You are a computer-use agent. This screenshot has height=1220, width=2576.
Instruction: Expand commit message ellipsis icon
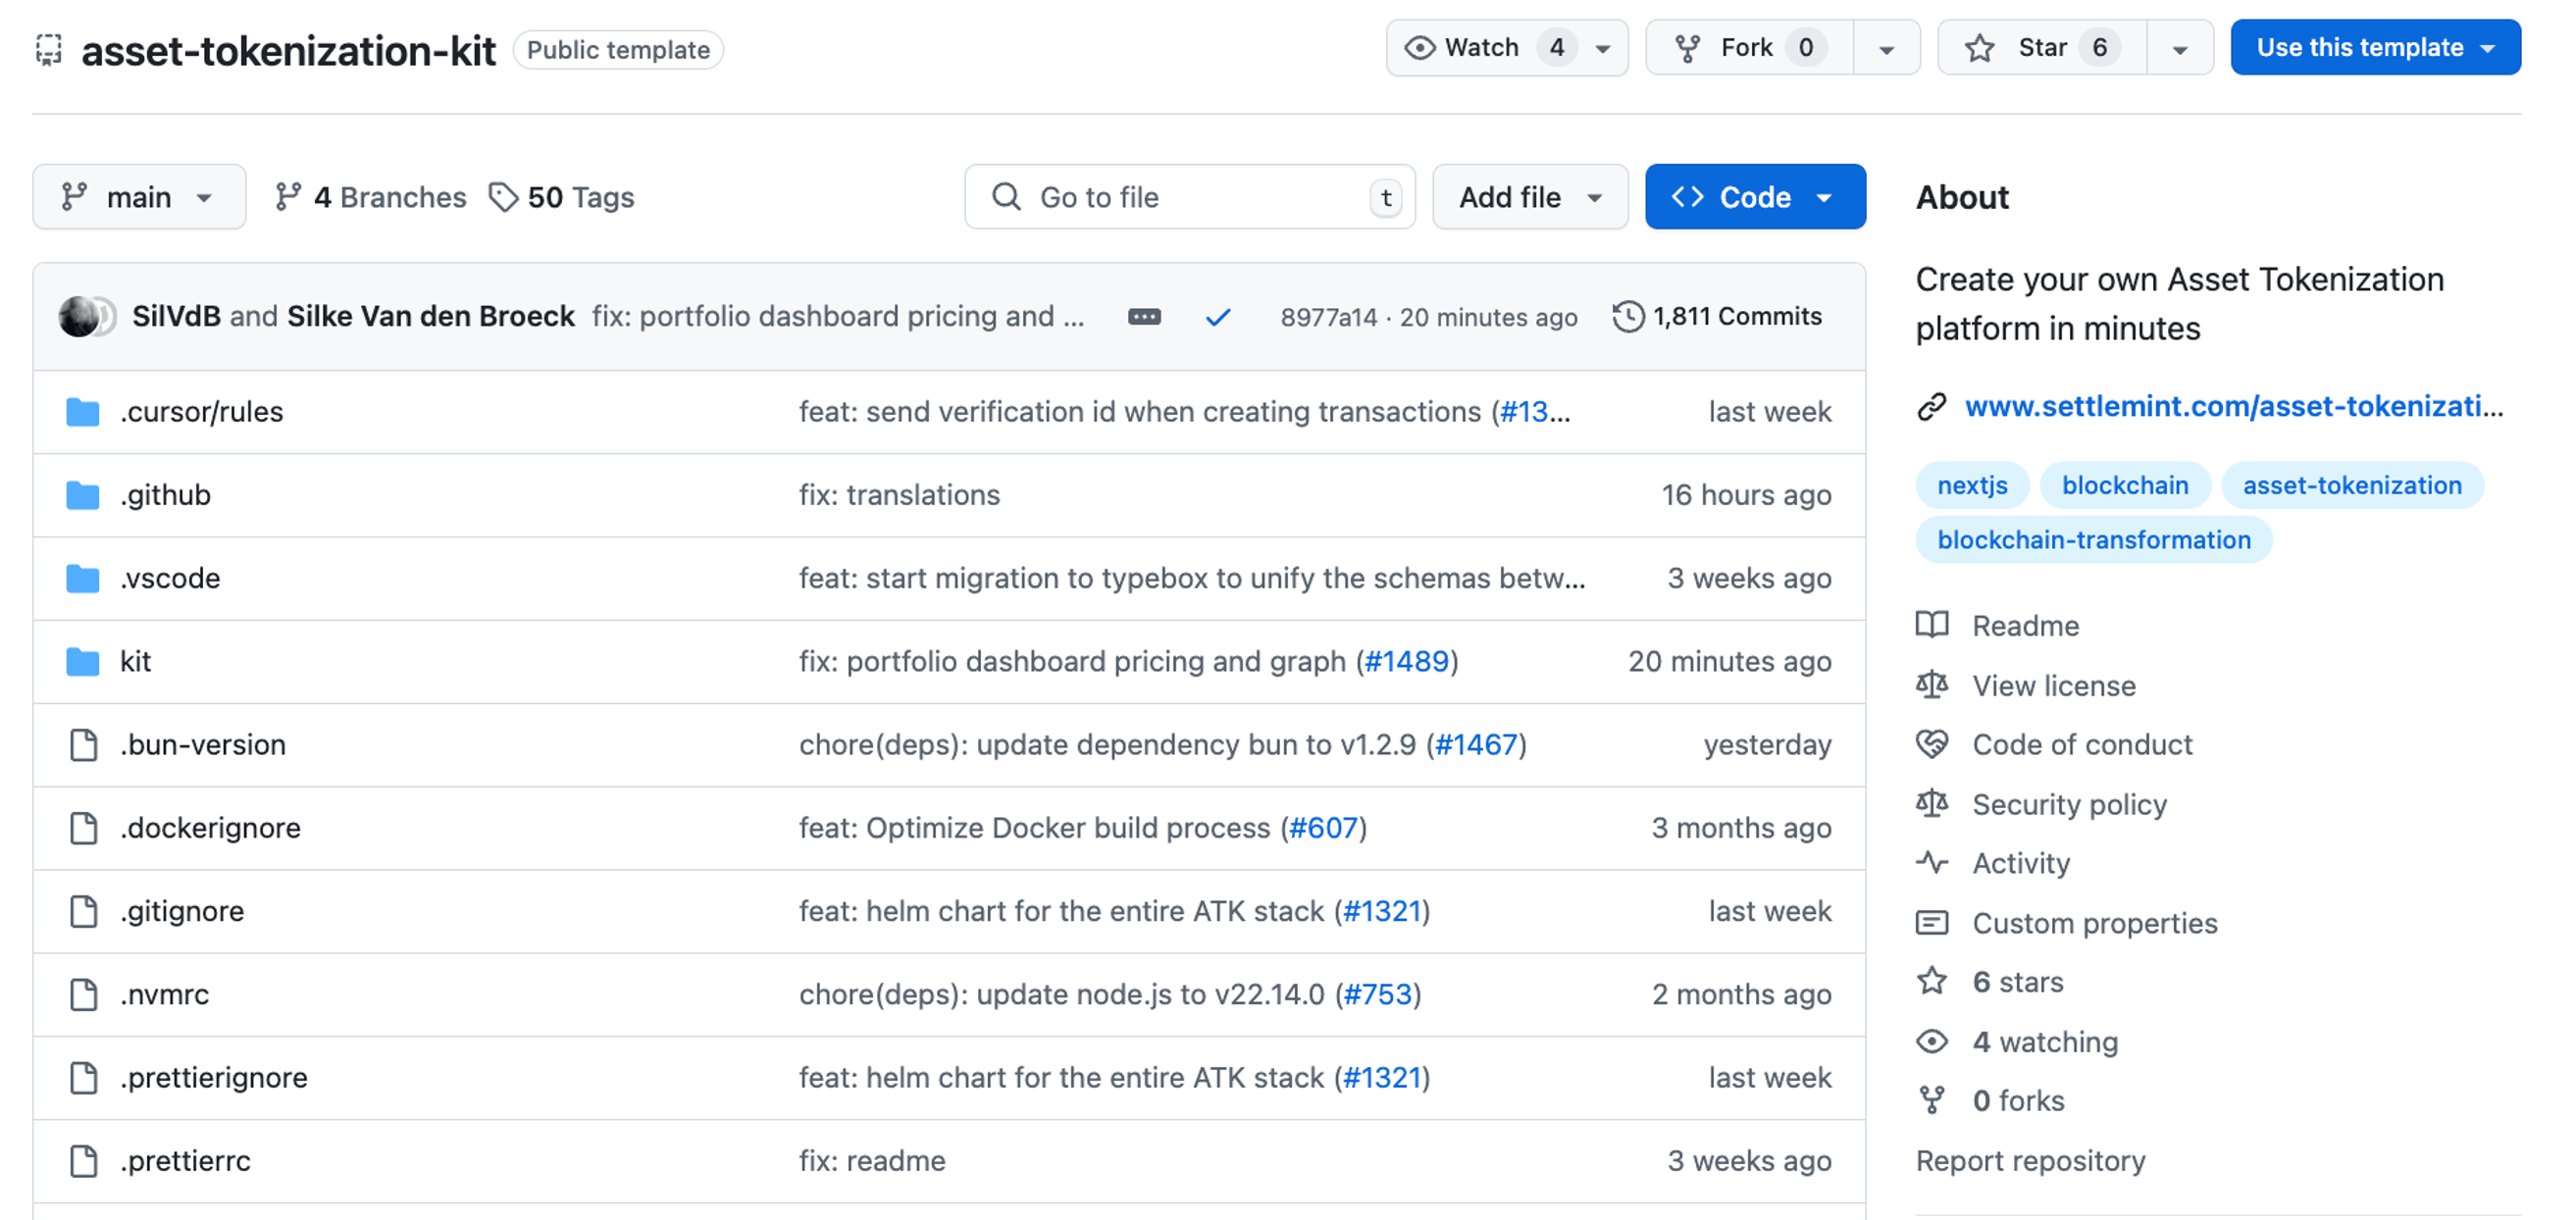1144,317
